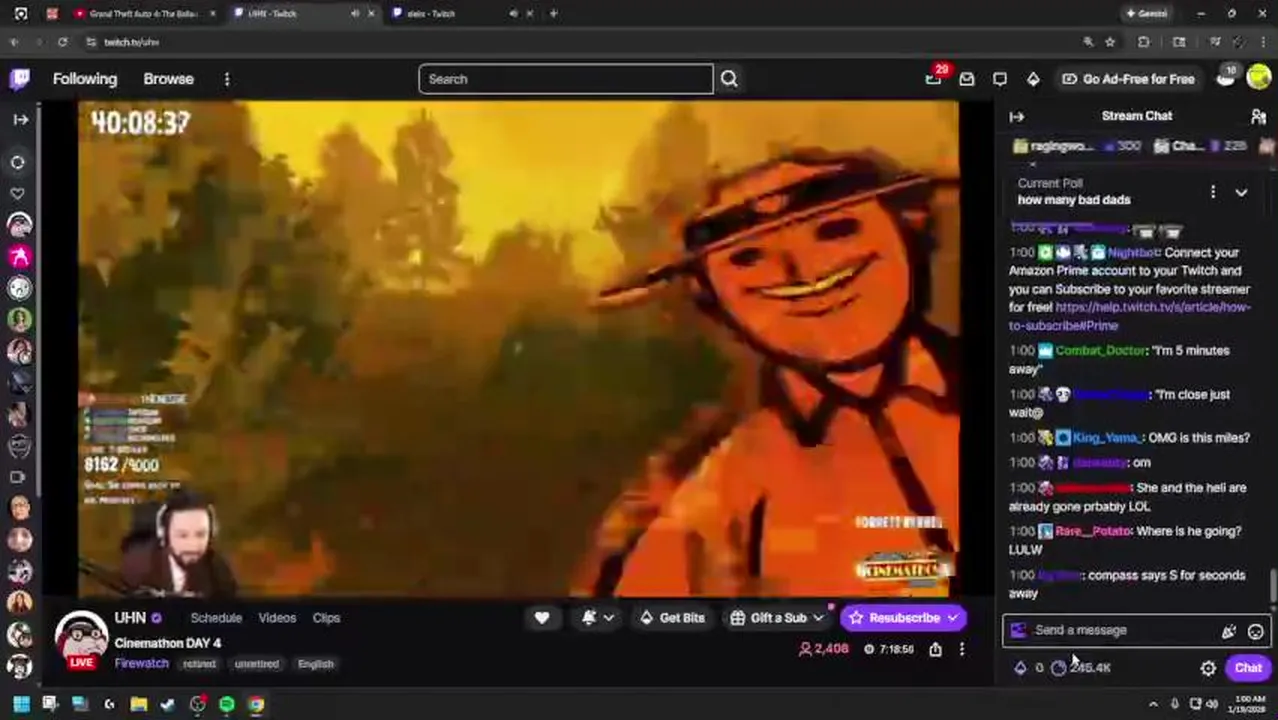
Task: Expand the Resubscribe options chevron
Action: [953, 618]
